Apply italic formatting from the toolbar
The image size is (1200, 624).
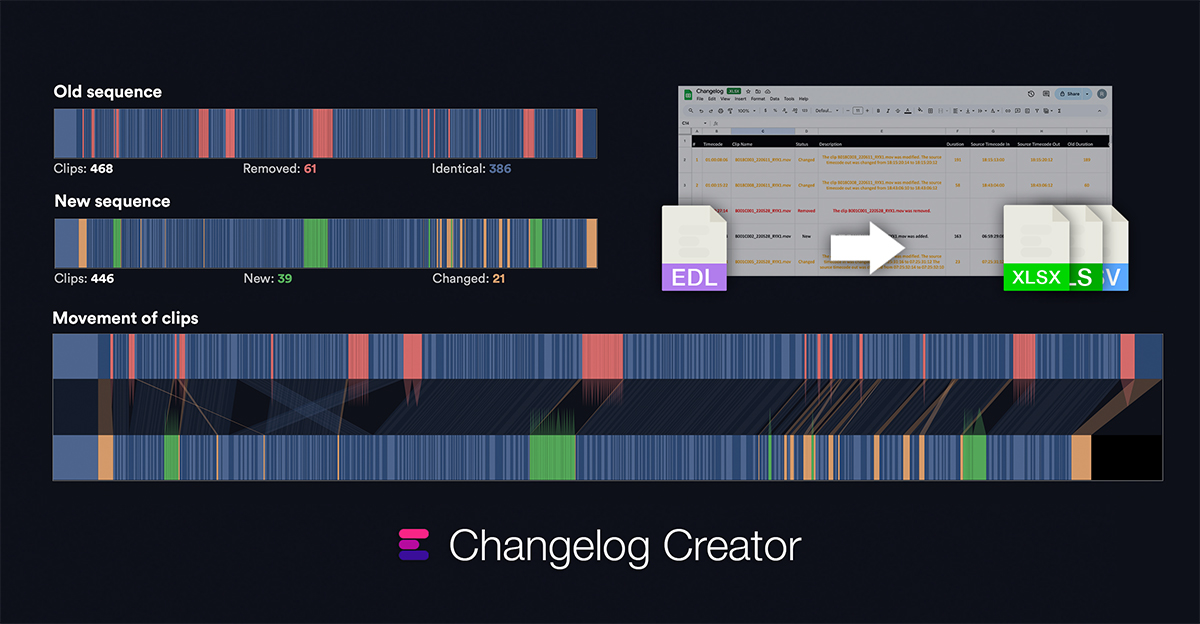(890, 110)
